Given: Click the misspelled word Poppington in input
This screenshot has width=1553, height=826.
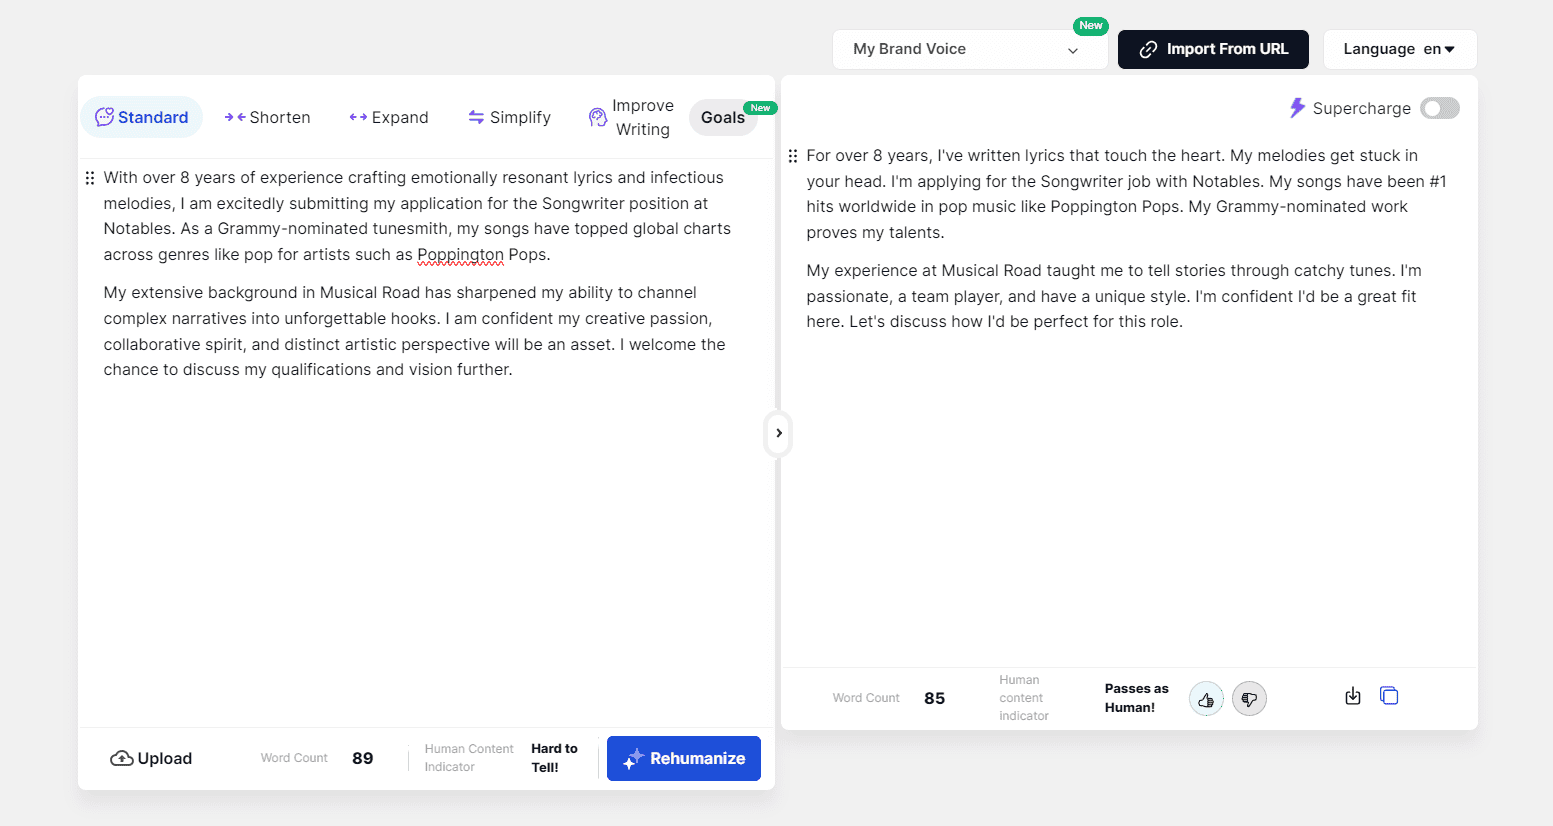Looking at the screenshot, I should click(460, 255).
